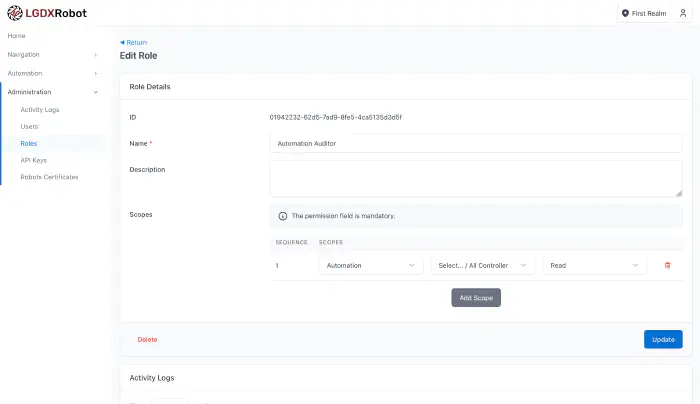Open Activity Logs in sidebar
Screen dimensions: 700x404
point(40,109)
